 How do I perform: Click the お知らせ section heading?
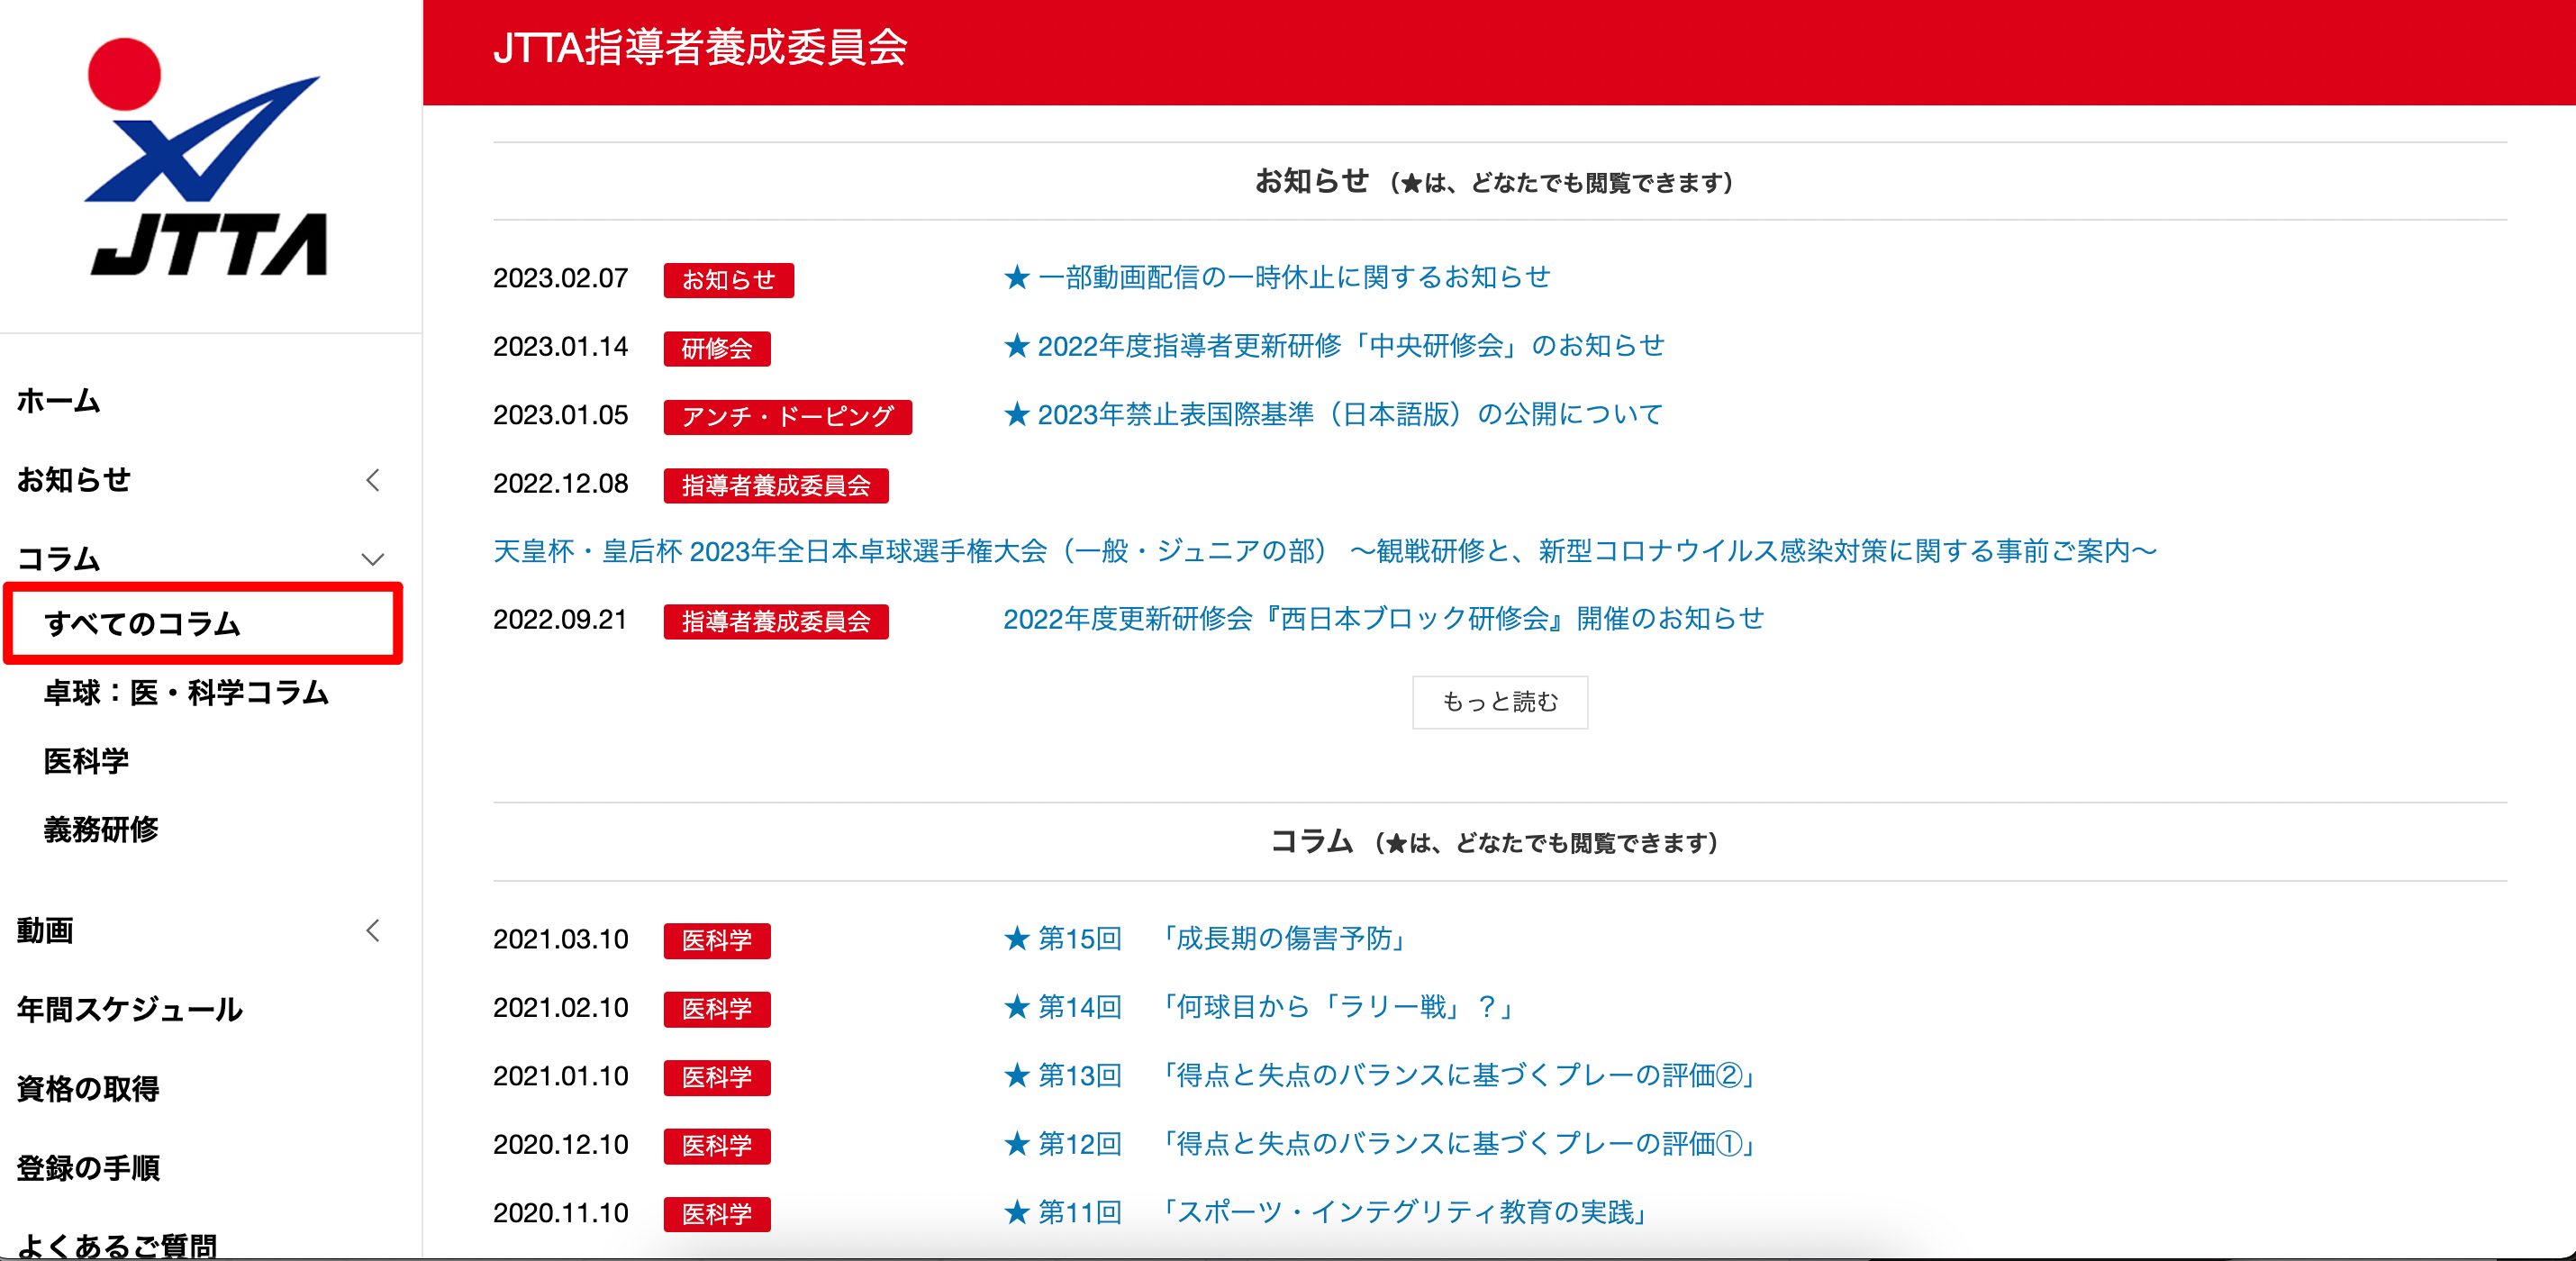click(1495, 181)
